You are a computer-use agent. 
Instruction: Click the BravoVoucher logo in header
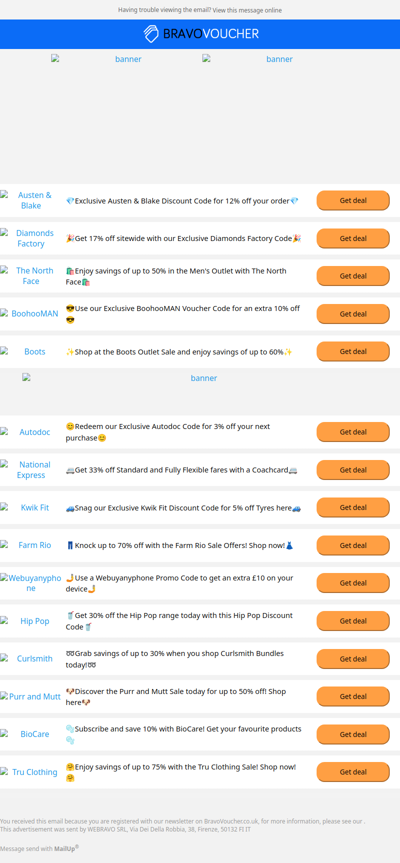point(201,34)
